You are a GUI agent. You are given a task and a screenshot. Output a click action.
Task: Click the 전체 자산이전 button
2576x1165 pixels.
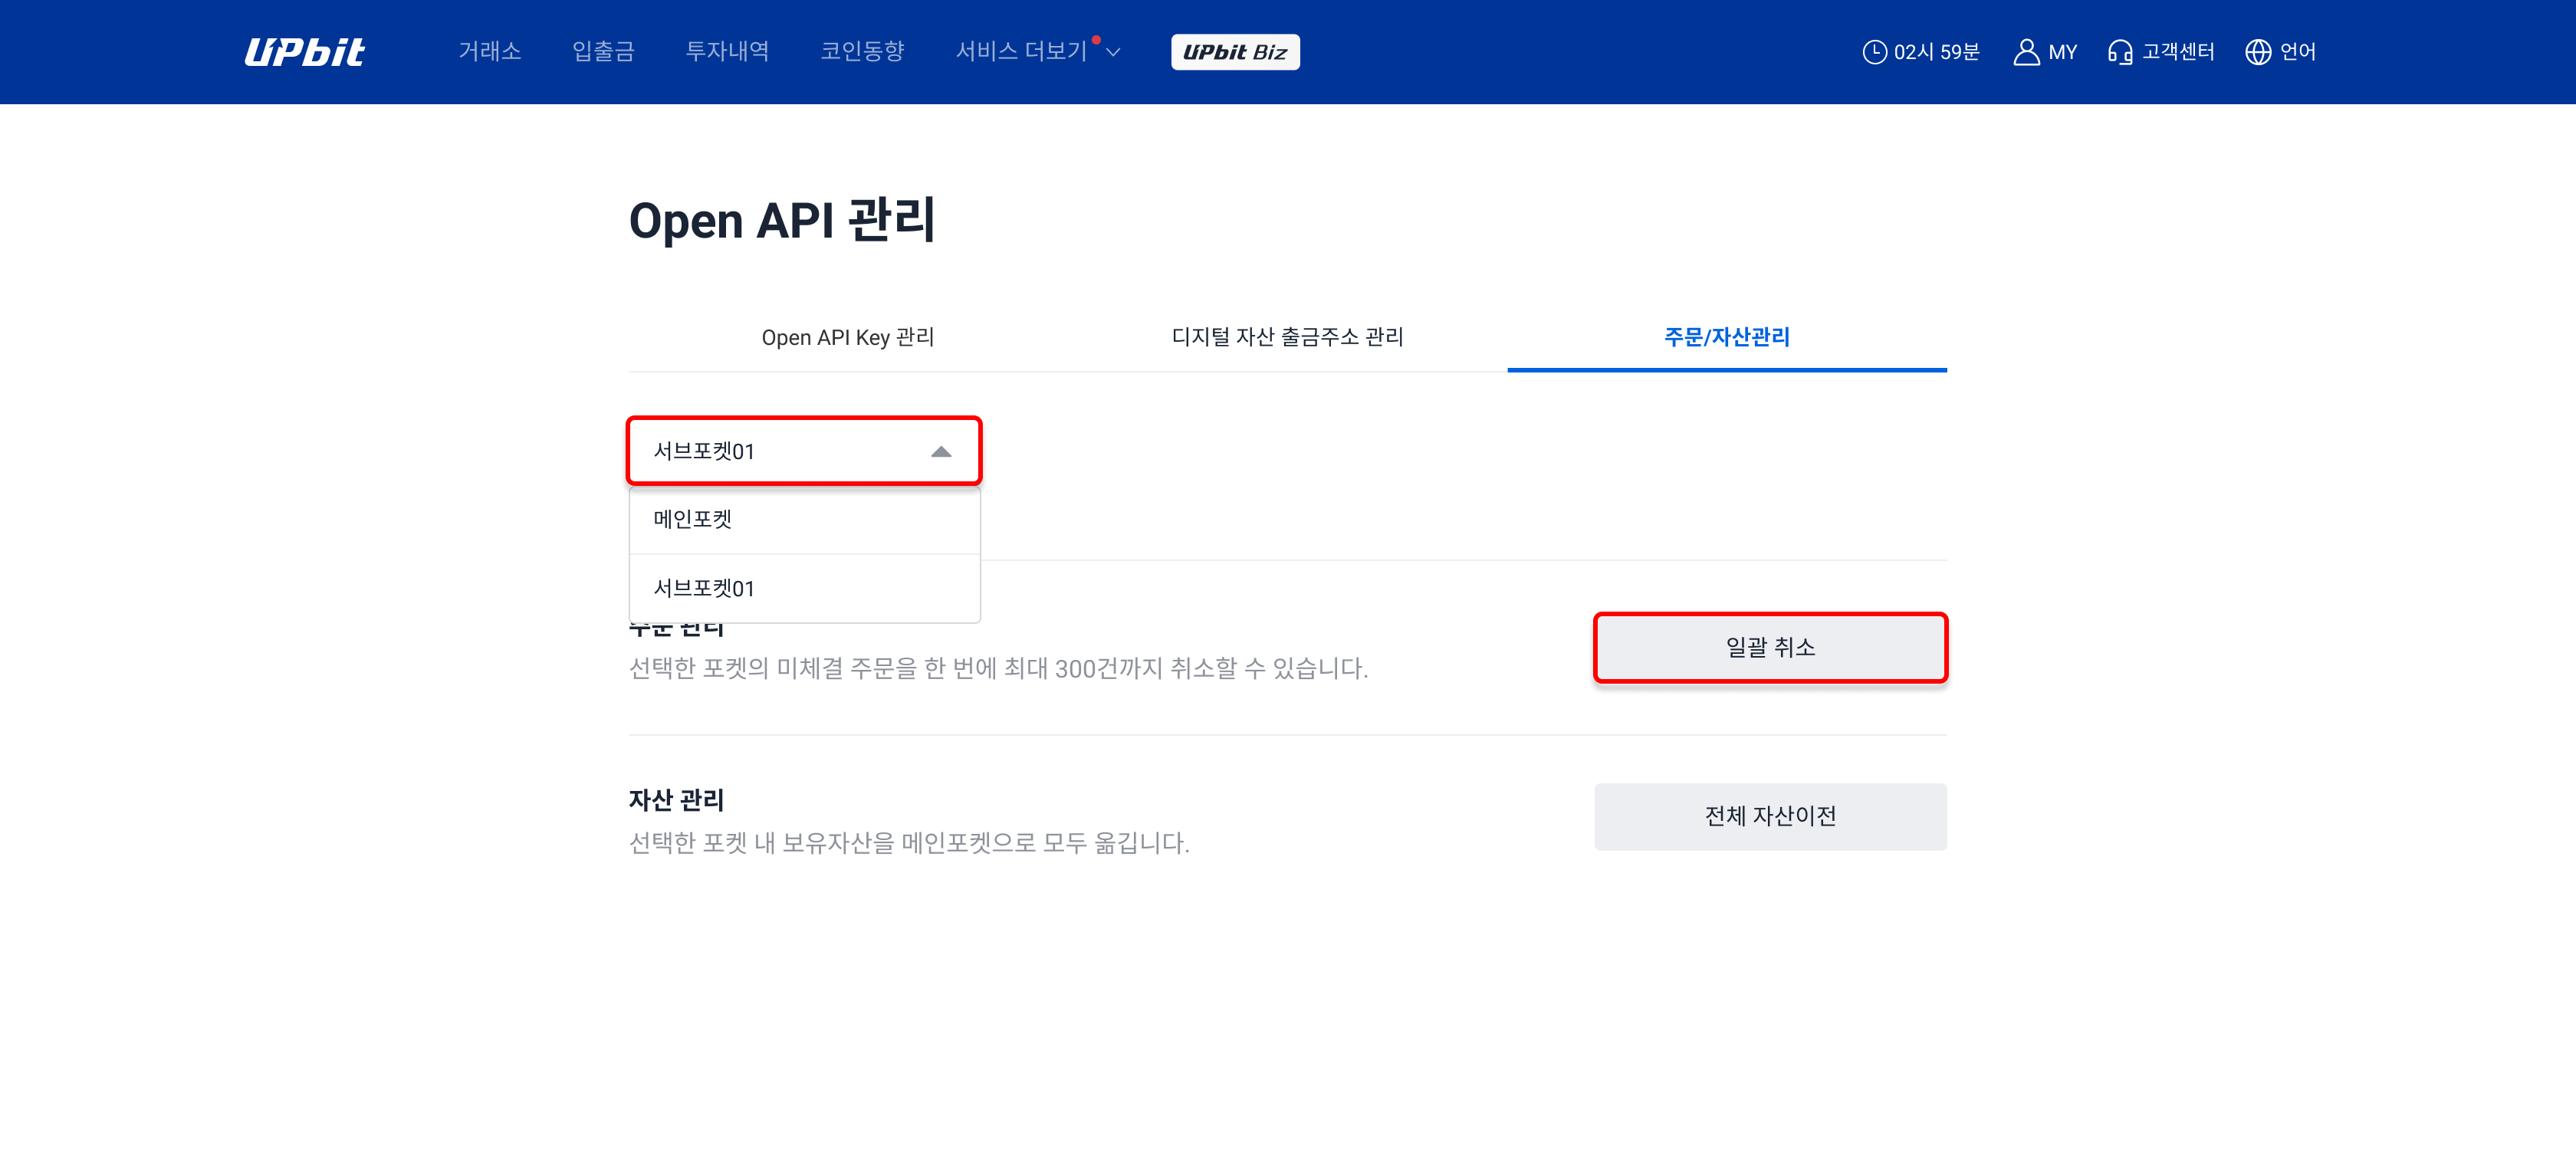pos(1770,817)
